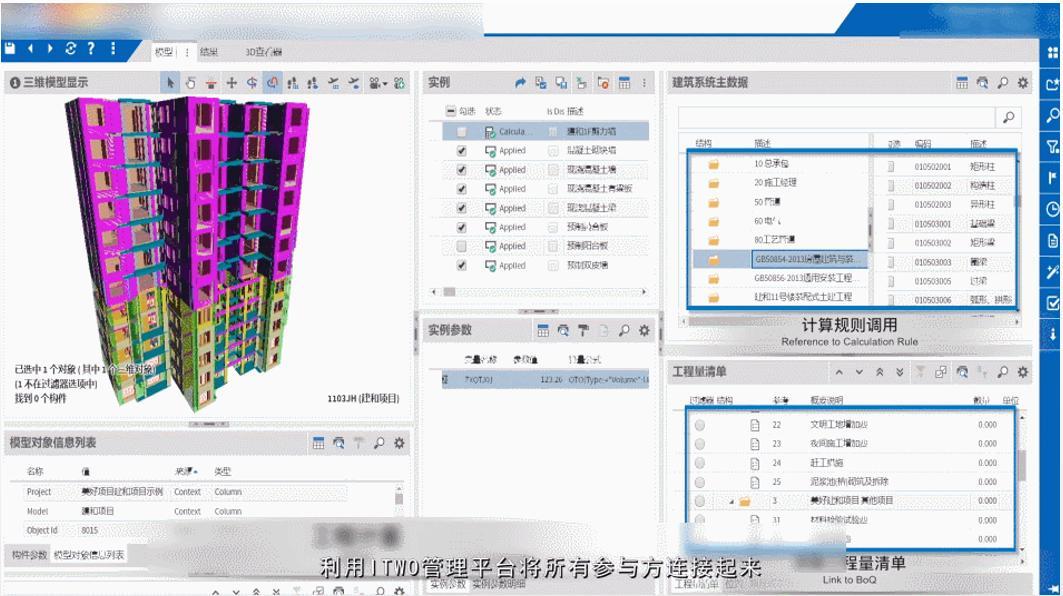
Task: Click the 状态 column header in 实例
Action: click(493, 111)
